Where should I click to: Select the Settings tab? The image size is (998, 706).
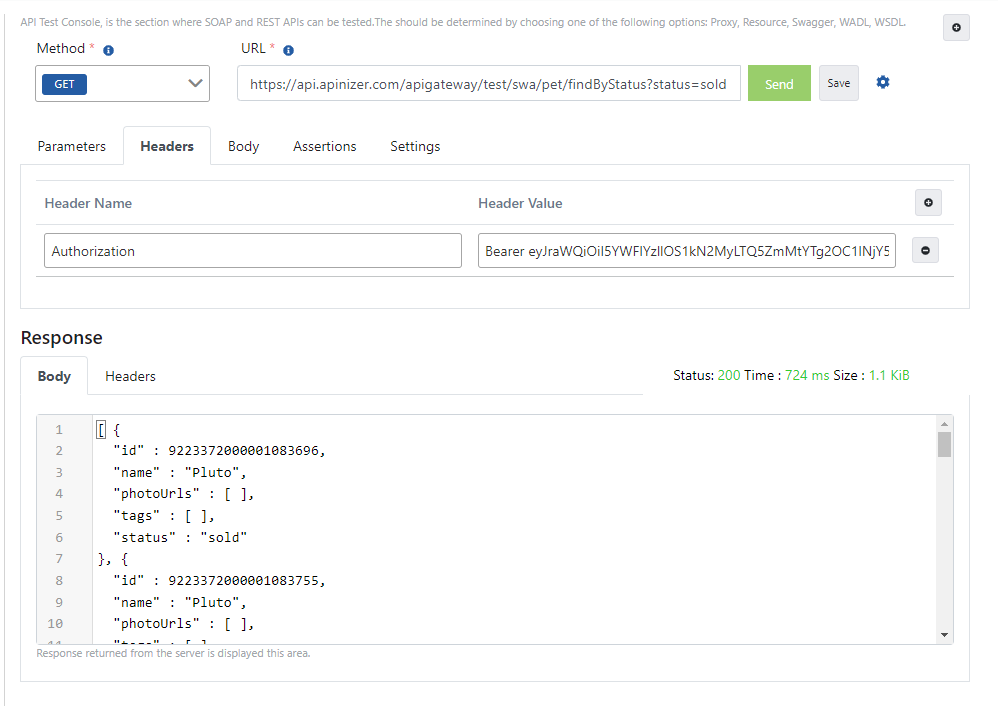coord(415,146)
